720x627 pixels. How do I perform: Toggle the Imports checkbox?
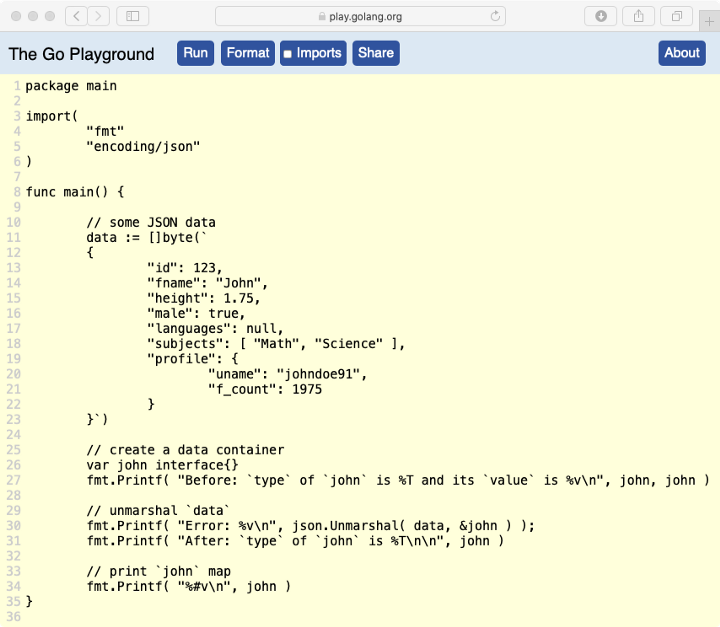(286, 53)
